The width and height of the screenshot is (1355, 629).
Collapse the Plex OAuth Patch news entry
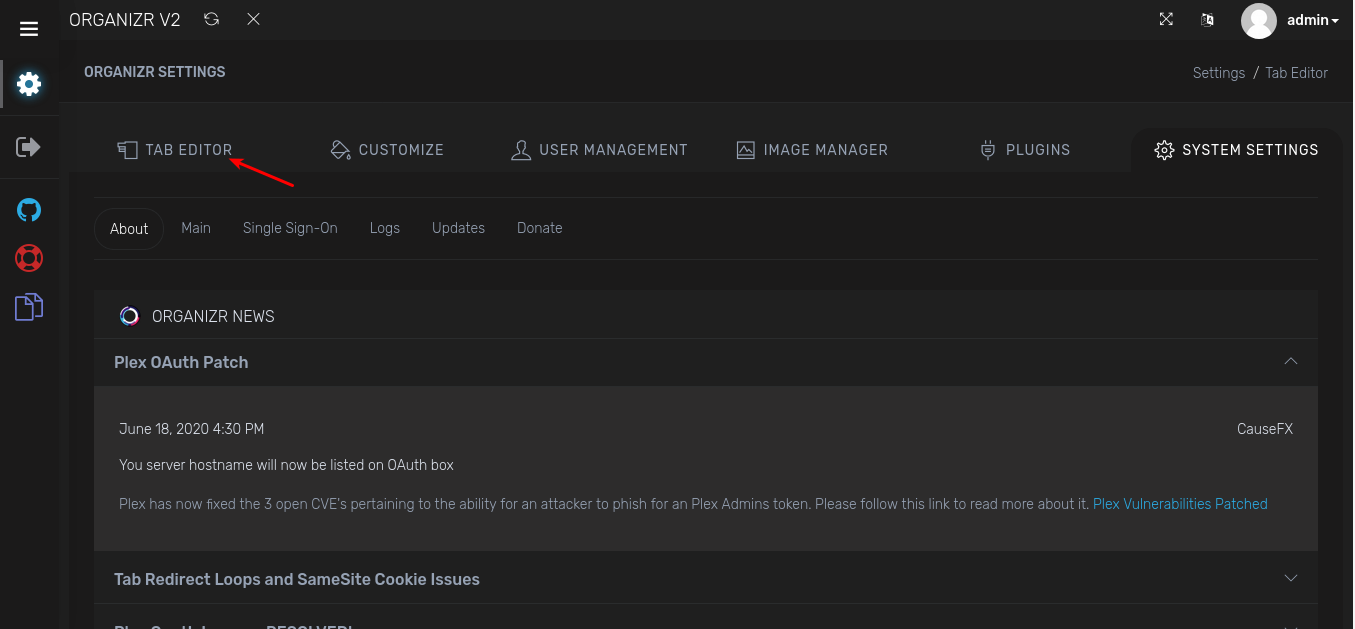click(x=1290, y=362)
